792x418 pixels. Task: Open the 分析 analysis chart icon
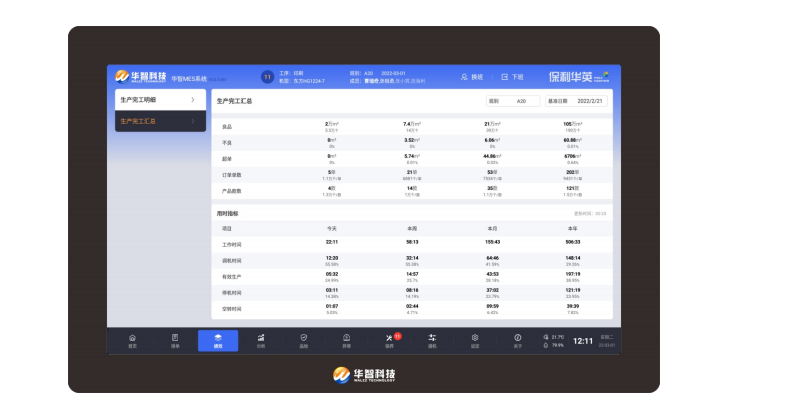[x=261, y=340]
